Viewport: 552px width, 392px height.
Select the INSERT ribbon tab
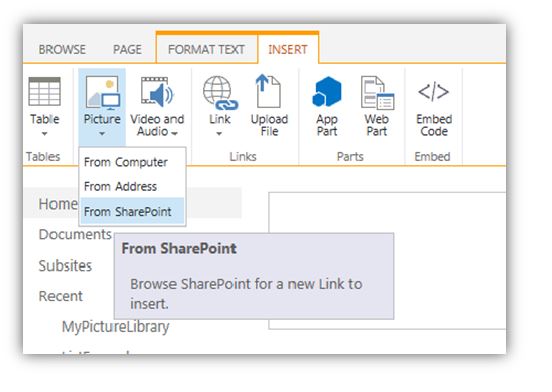point(288,50)
